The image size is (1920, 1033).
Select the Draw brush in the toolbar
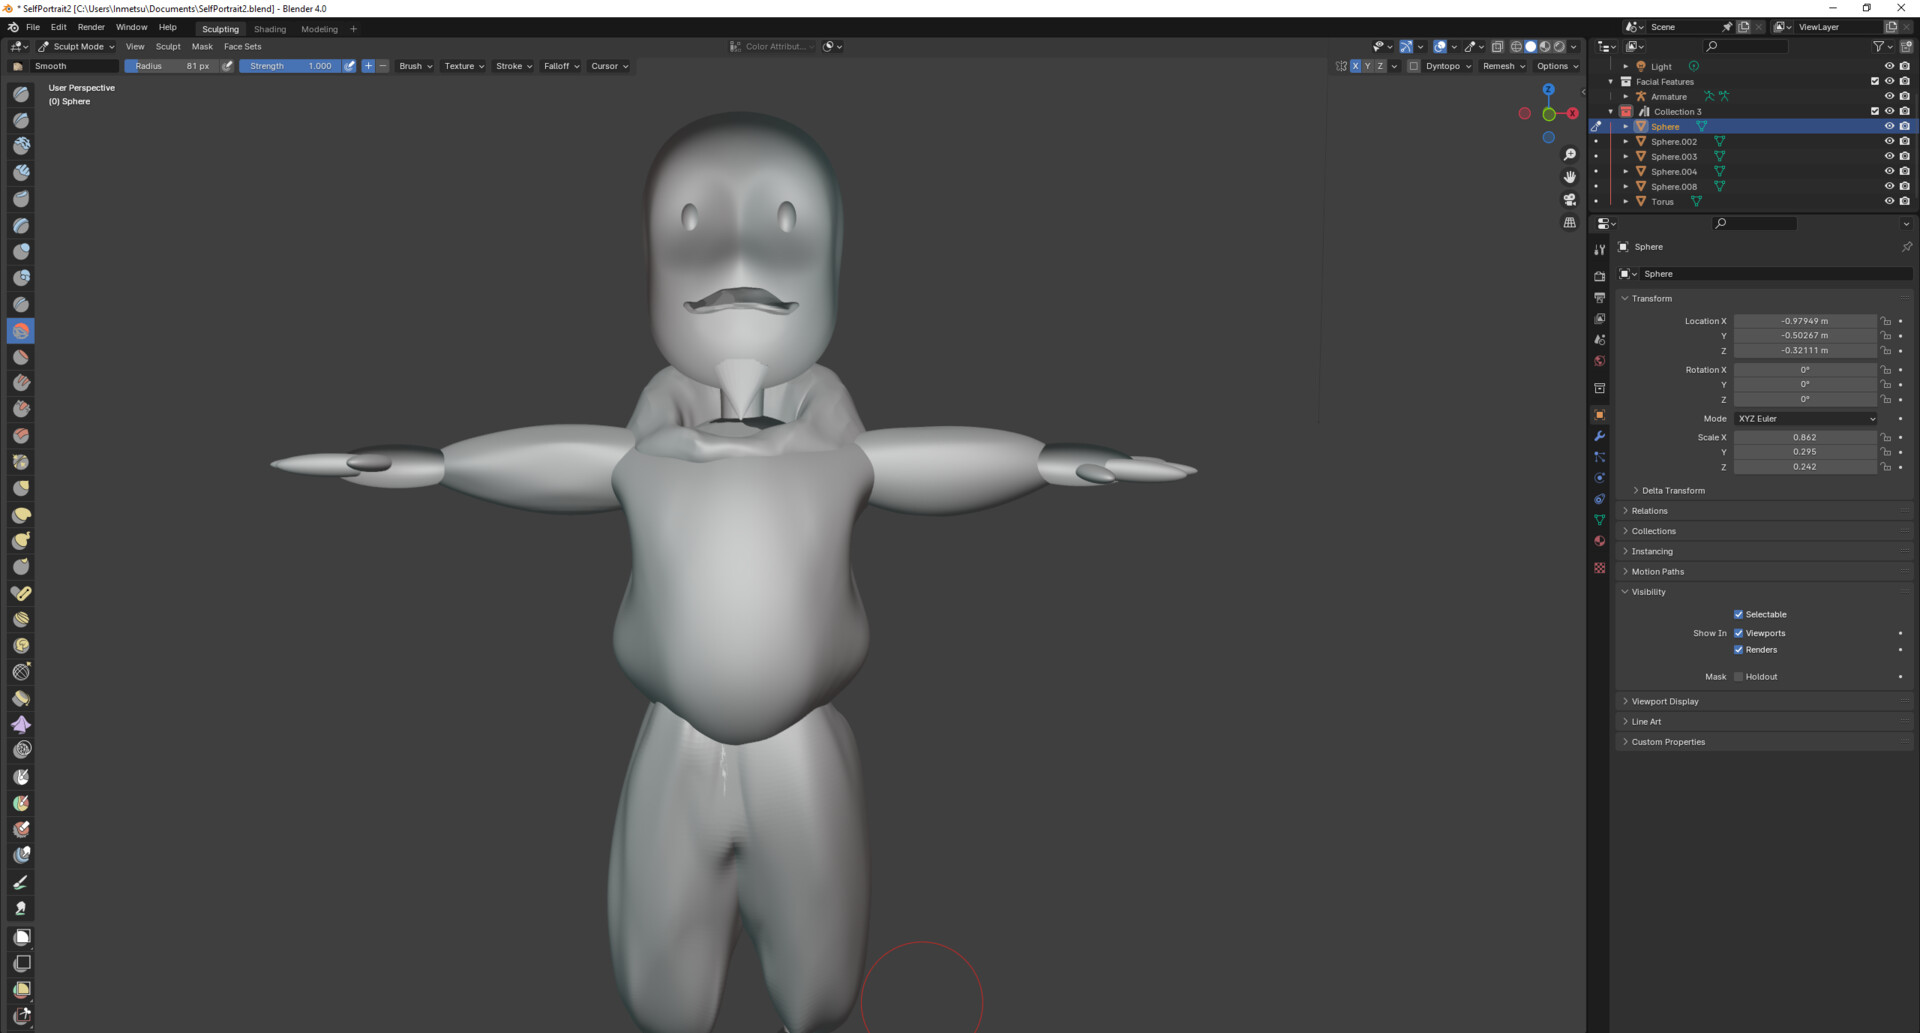21,94
